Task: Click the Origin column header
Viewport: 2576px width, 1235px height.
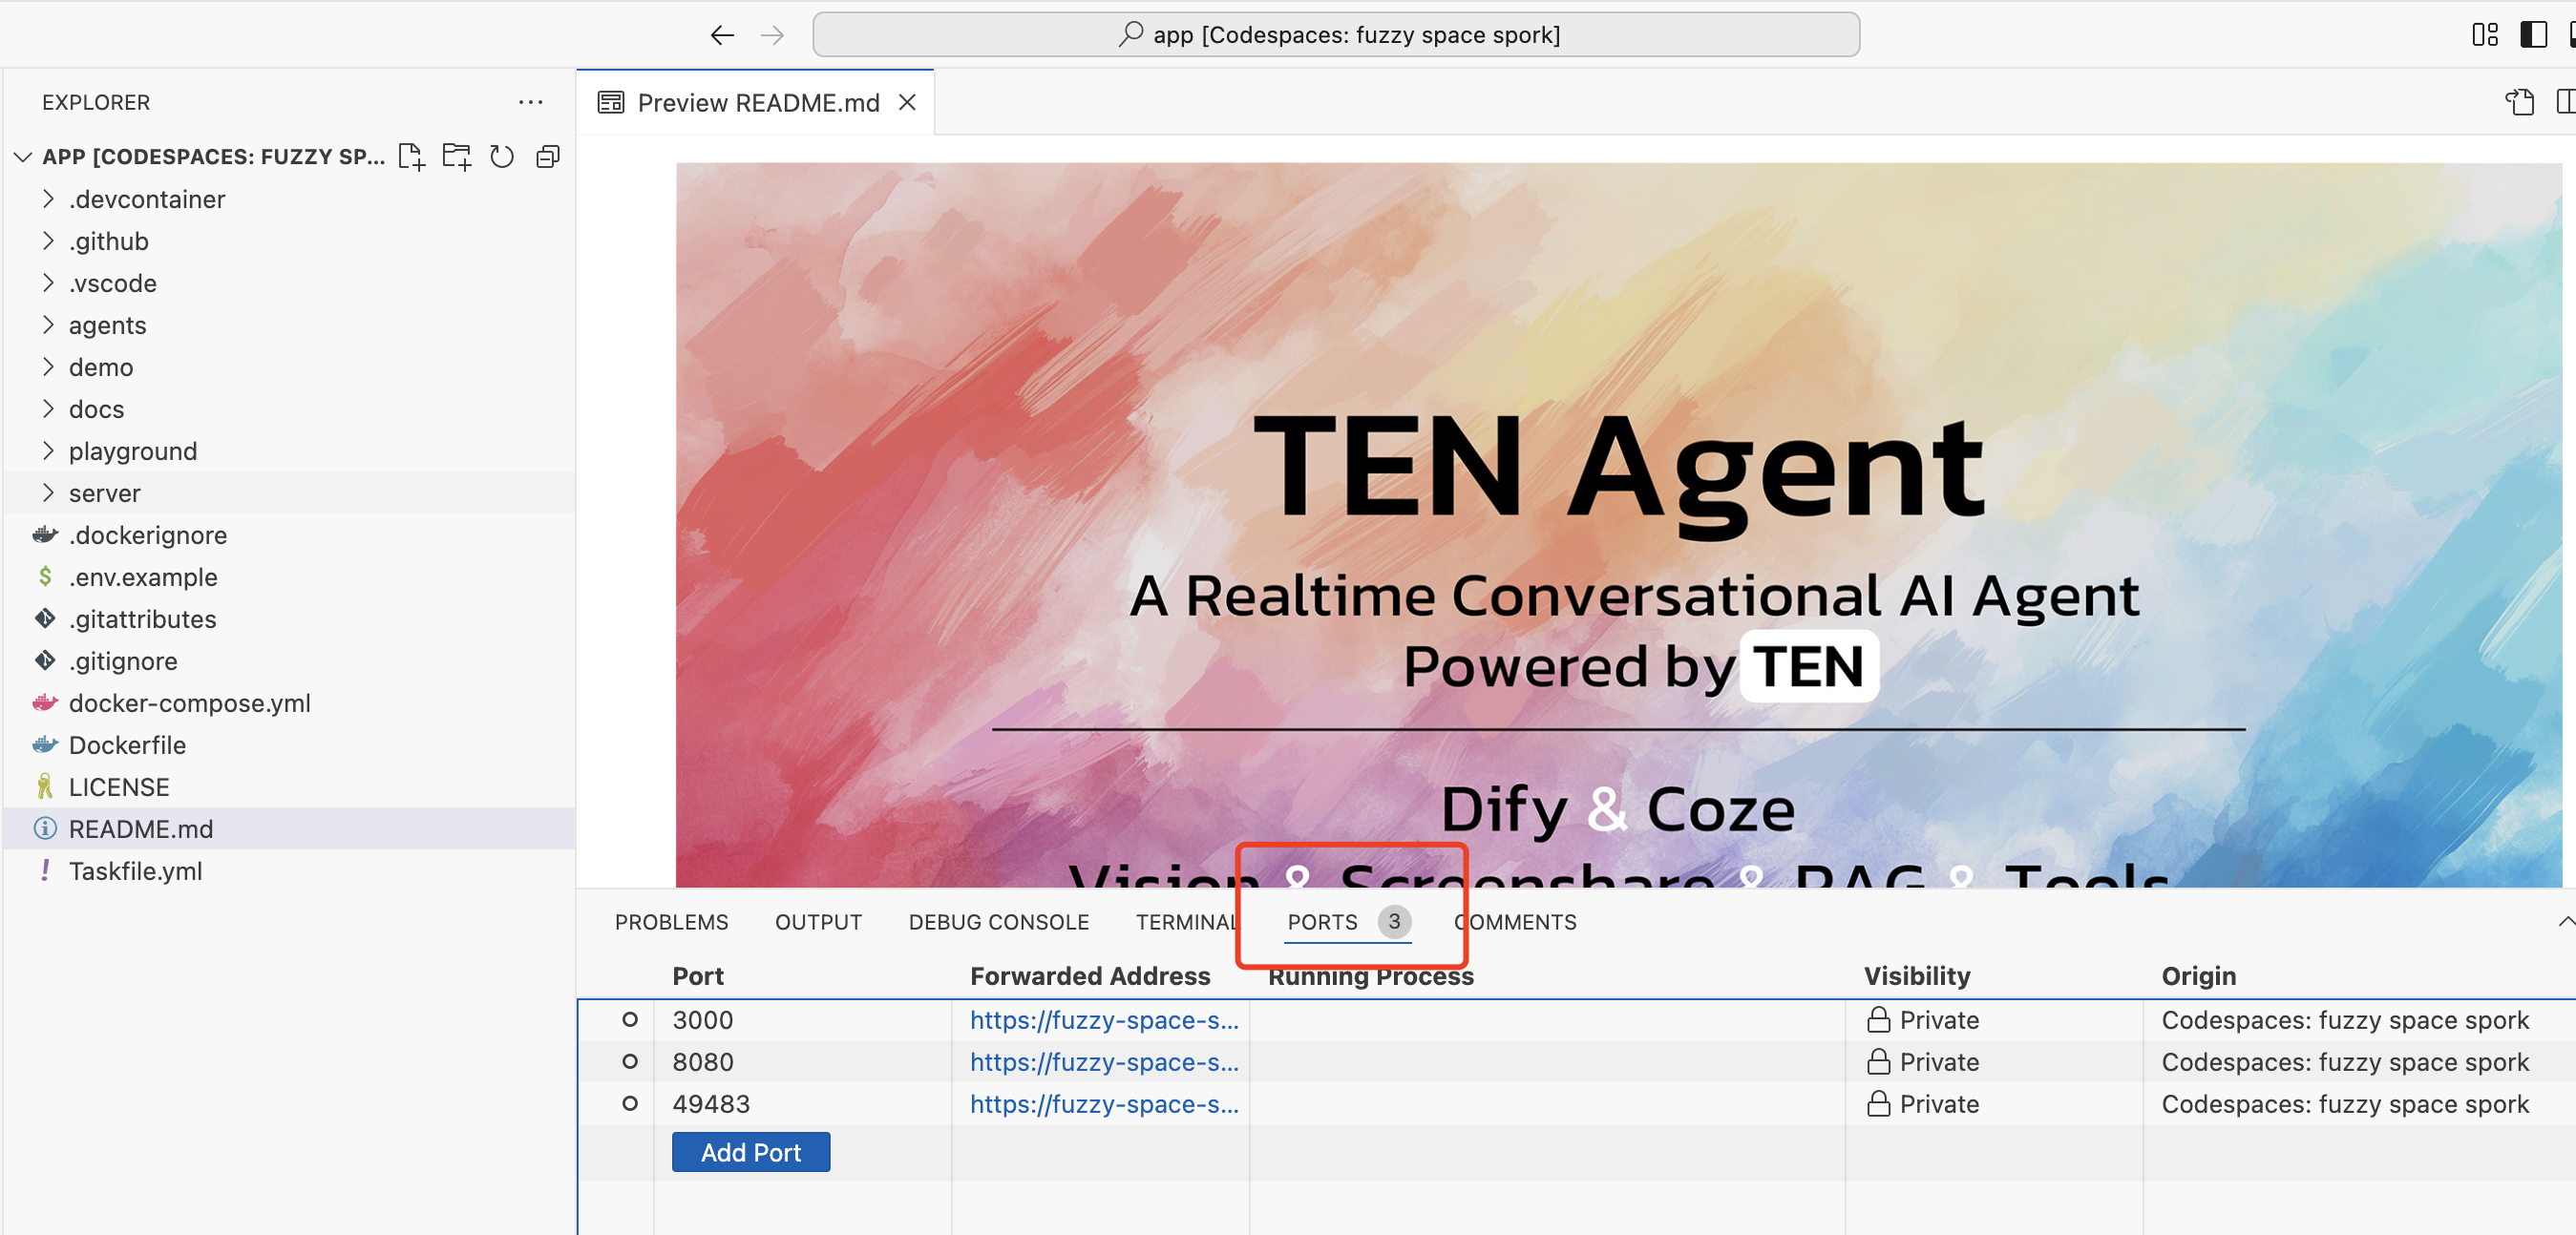Action: pyautogui.click(x=2198, y=976)
